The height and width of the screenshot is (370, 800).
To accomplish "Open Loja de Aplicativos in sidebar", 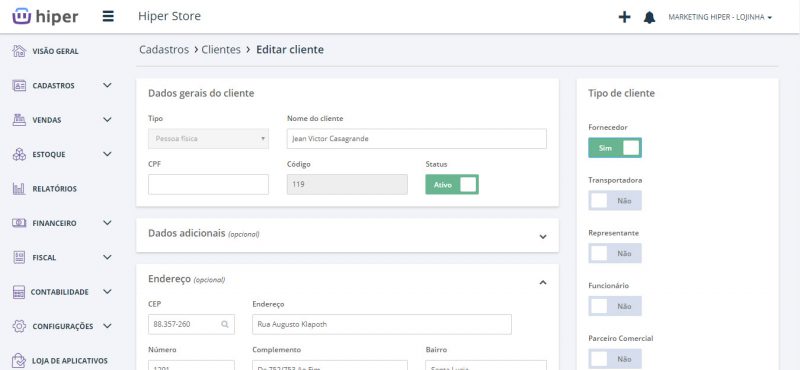I will pos(70,361).
